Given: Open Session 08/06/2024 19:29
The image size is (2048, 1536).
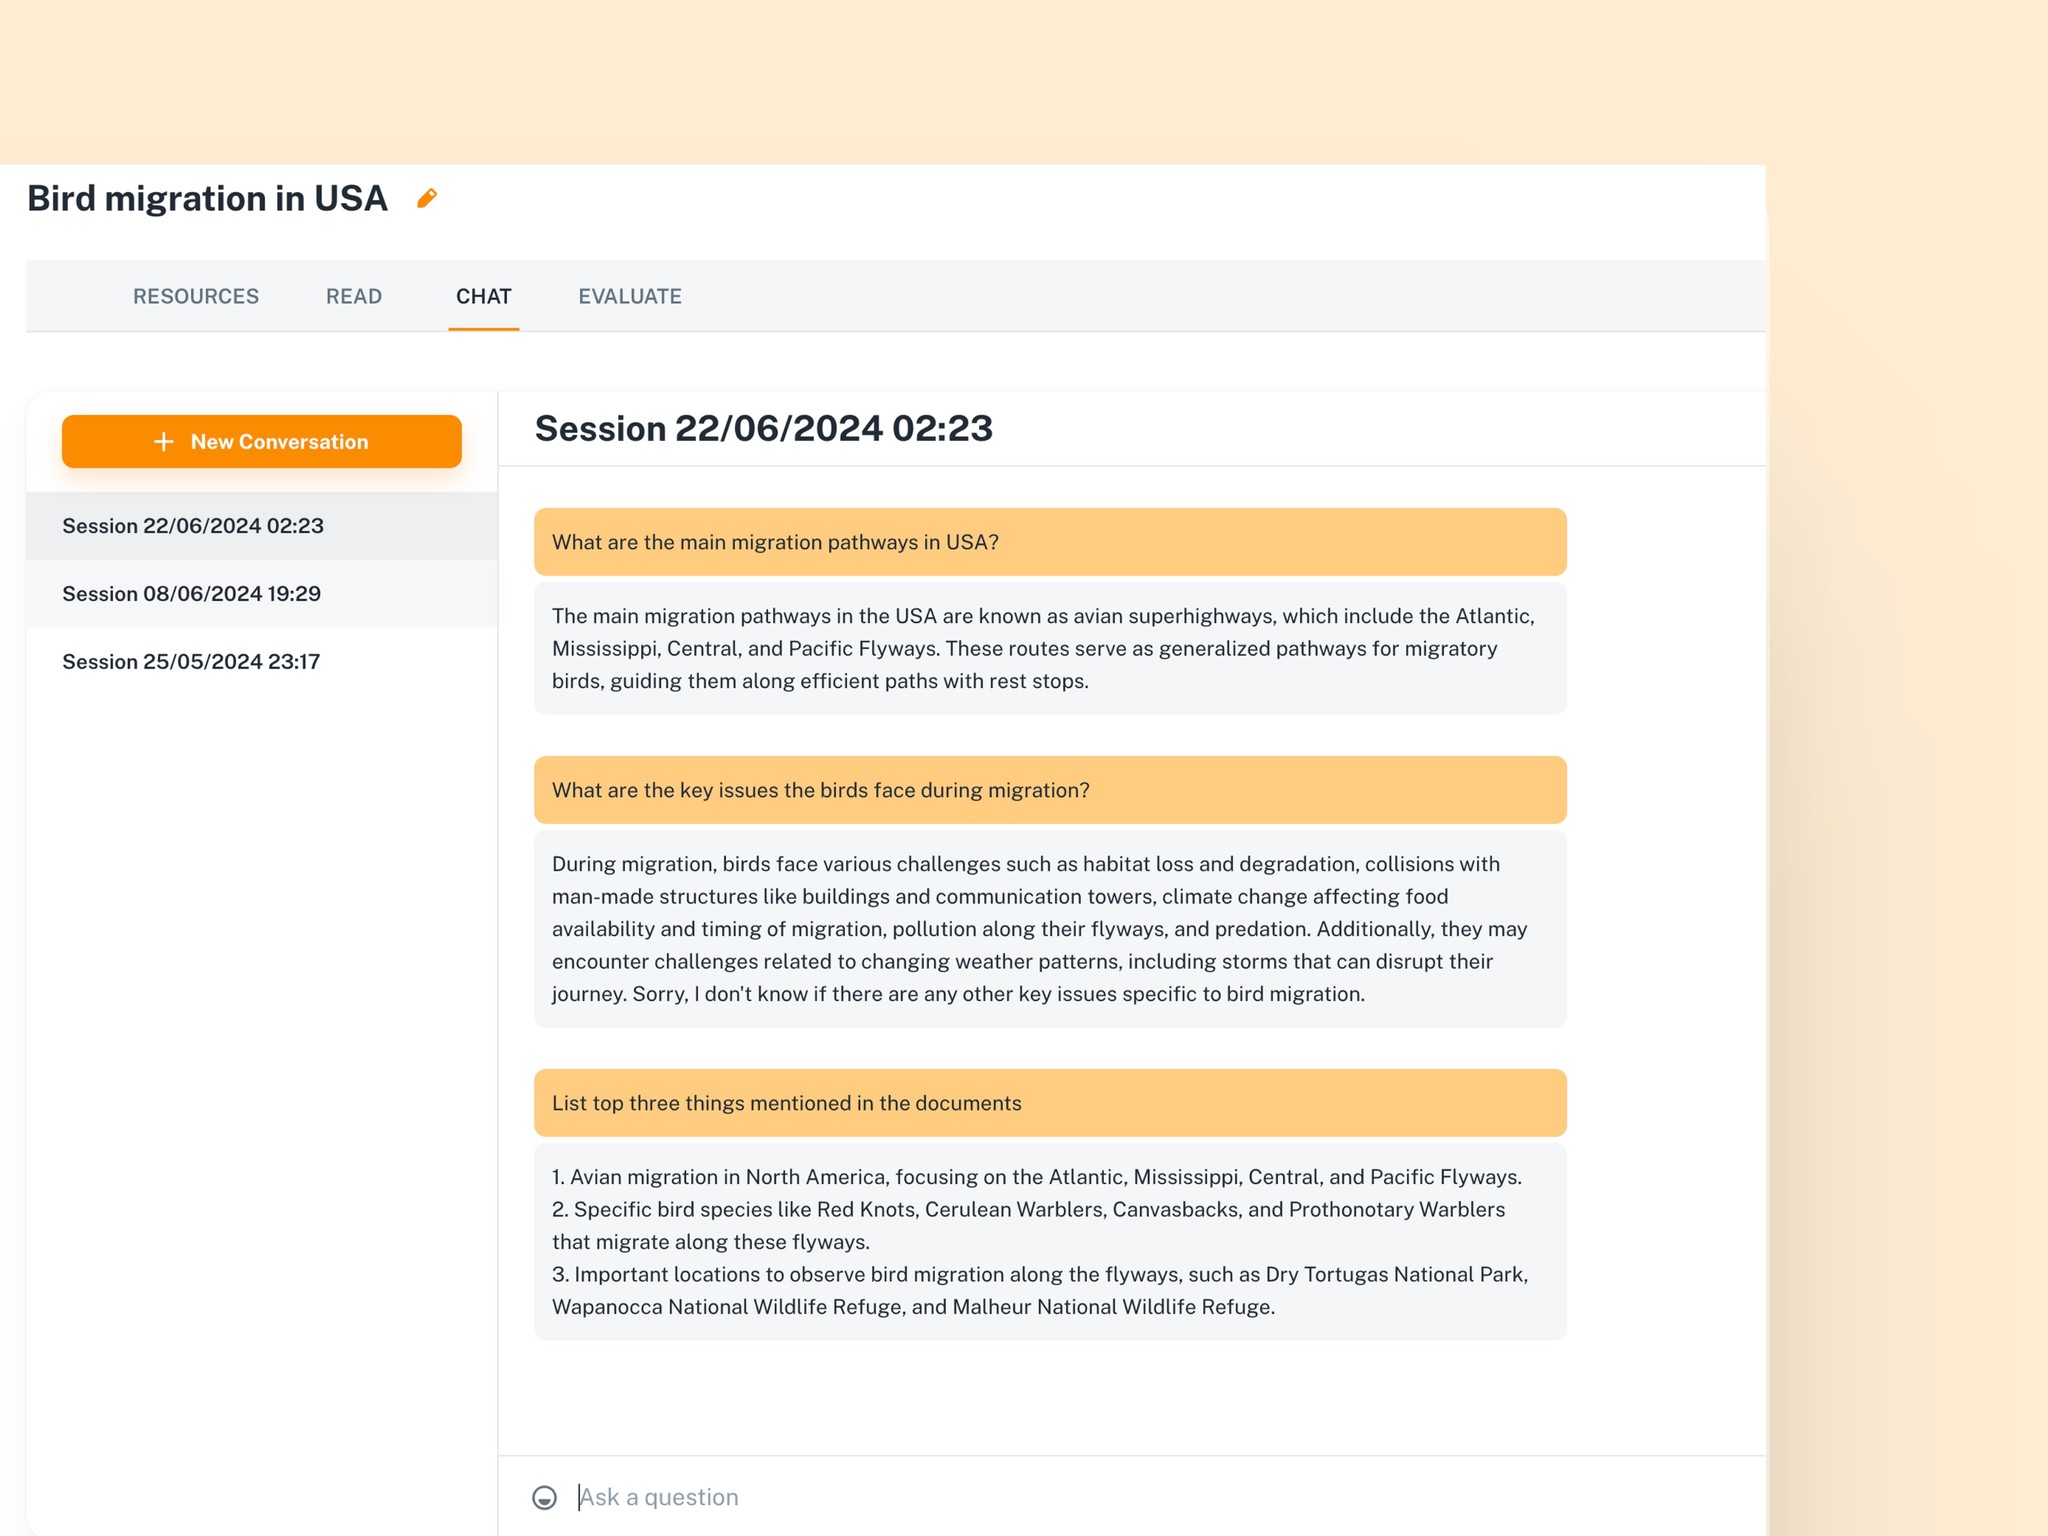Looking at the screenshot, I should pos(191,593).
